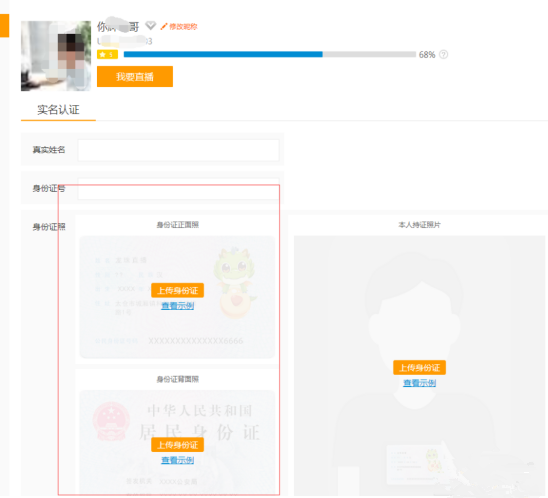The height and width of the screenshot is (498, 548).
Task: Click the blue level progress bar
Action: (270, 54)
